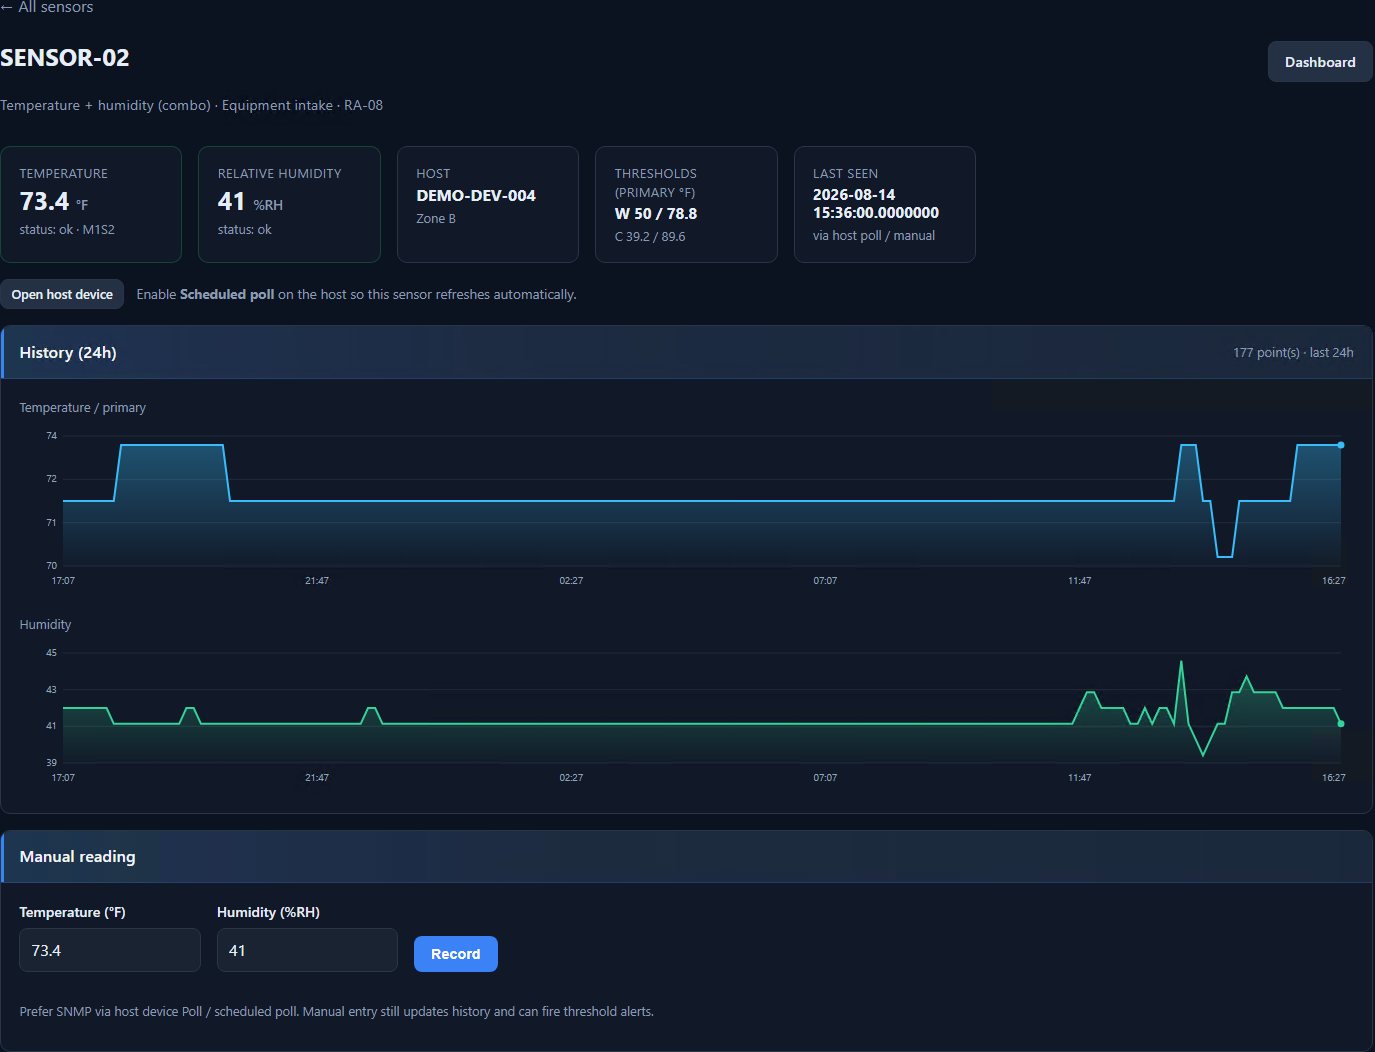Select the Temperature summary card
The width and height of the screenshot is (1375, 1052).
tap(91, 204)
